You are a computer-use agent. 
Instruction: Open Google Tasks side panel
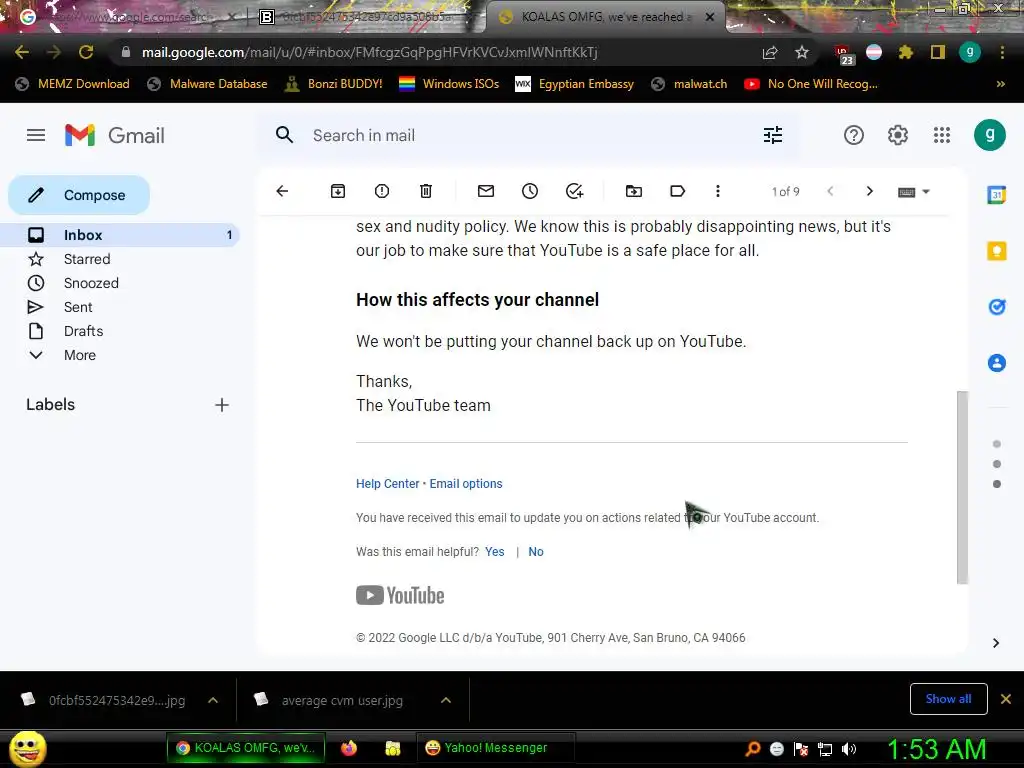click(997, 306)
